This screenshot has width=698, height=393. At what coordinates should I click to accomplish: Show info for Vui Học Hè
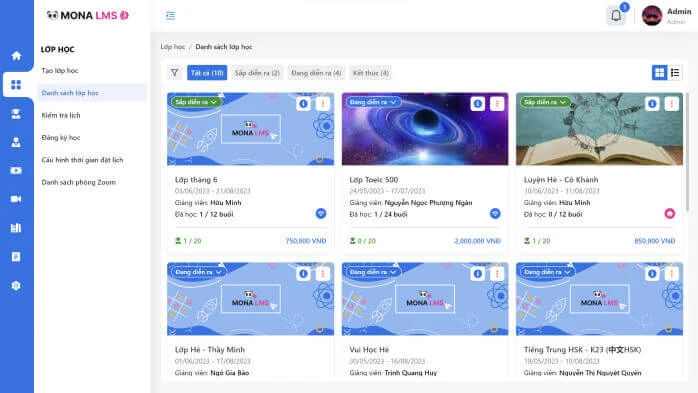478,274
